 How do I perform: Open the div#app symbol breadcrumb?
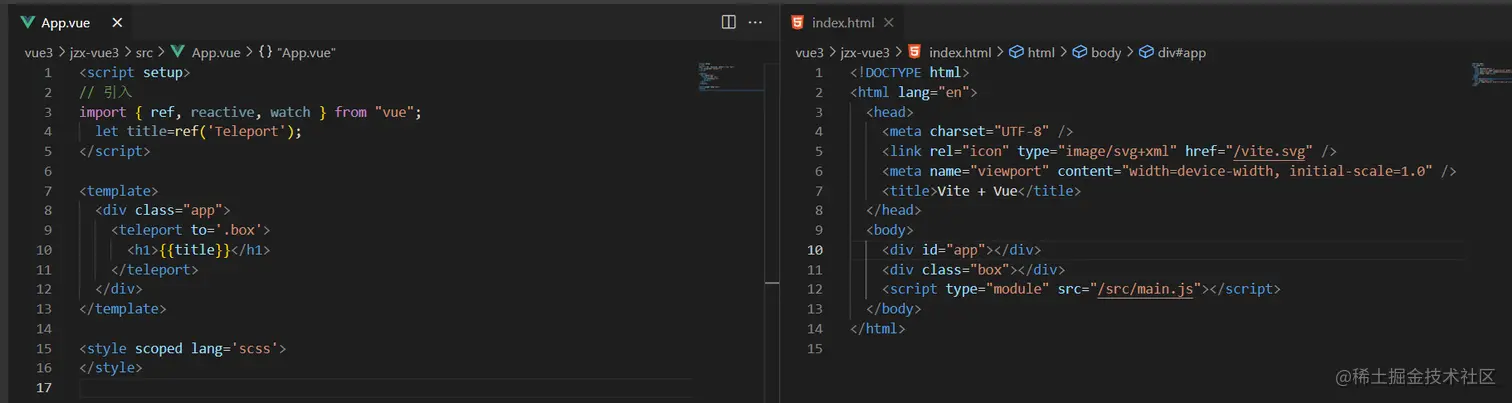coord(1182,52)
